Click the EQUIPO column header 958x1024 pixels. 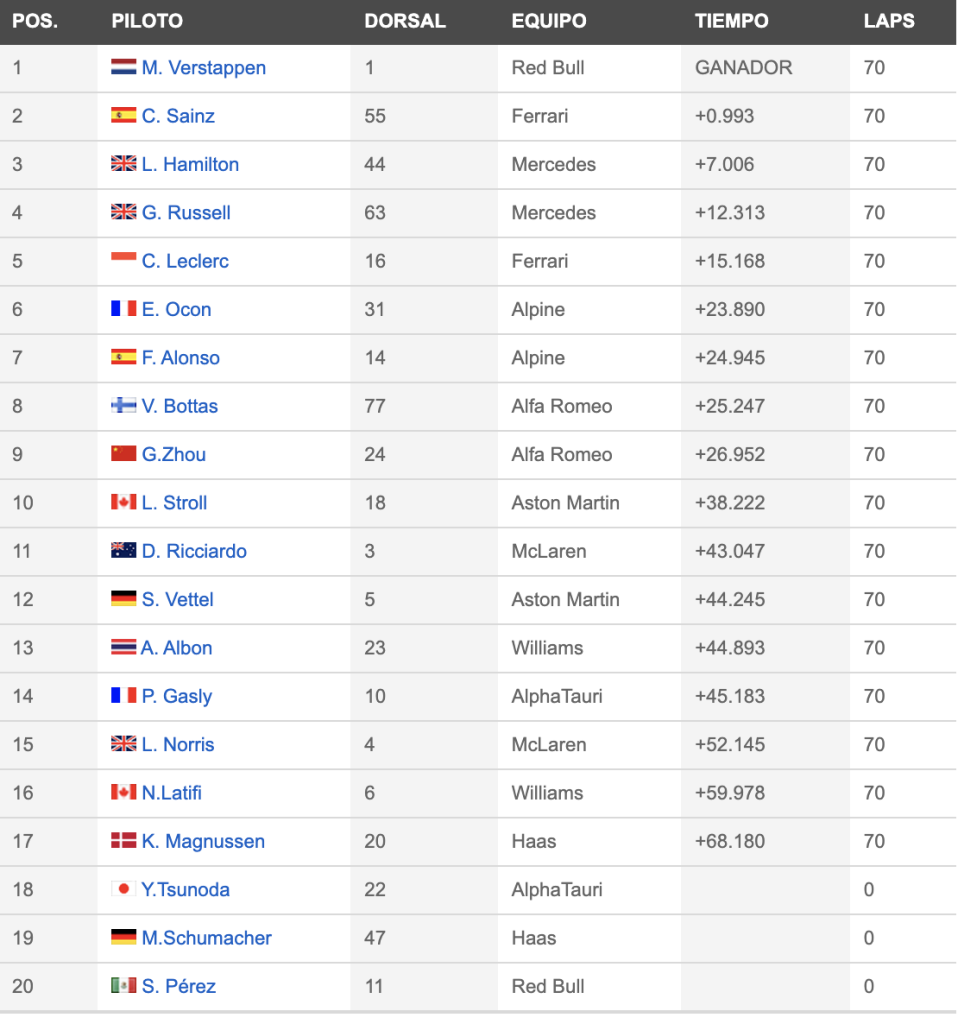pos(549,21)
